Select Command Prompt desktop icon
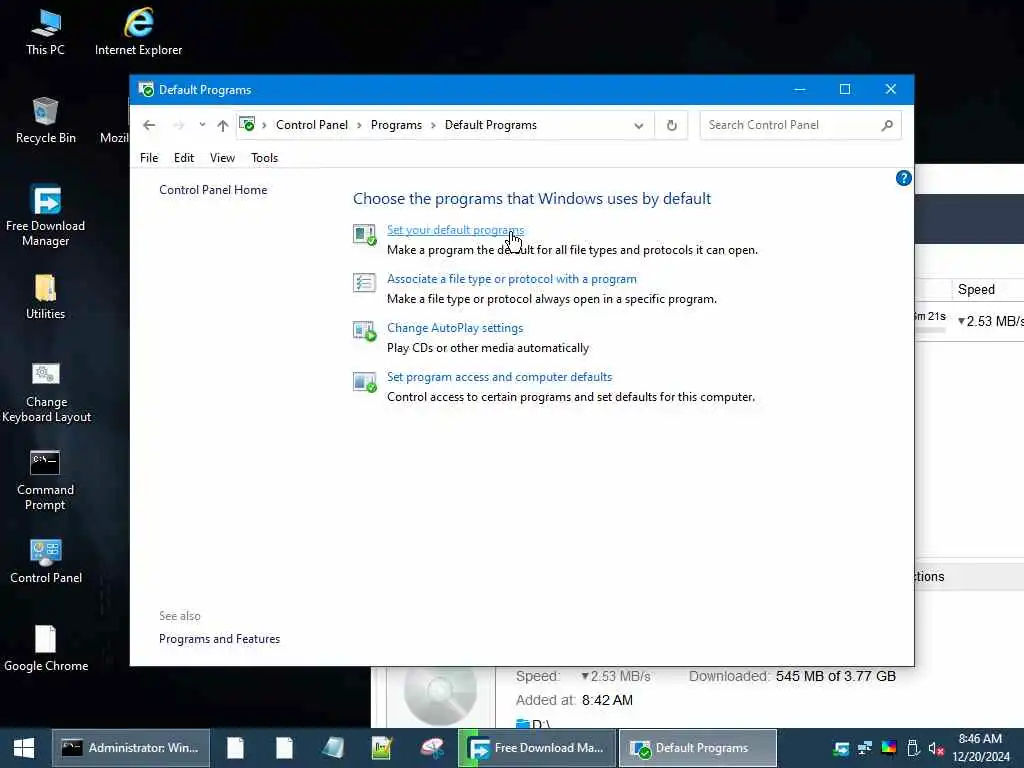 pyautogui.click(x=45, y=480)
